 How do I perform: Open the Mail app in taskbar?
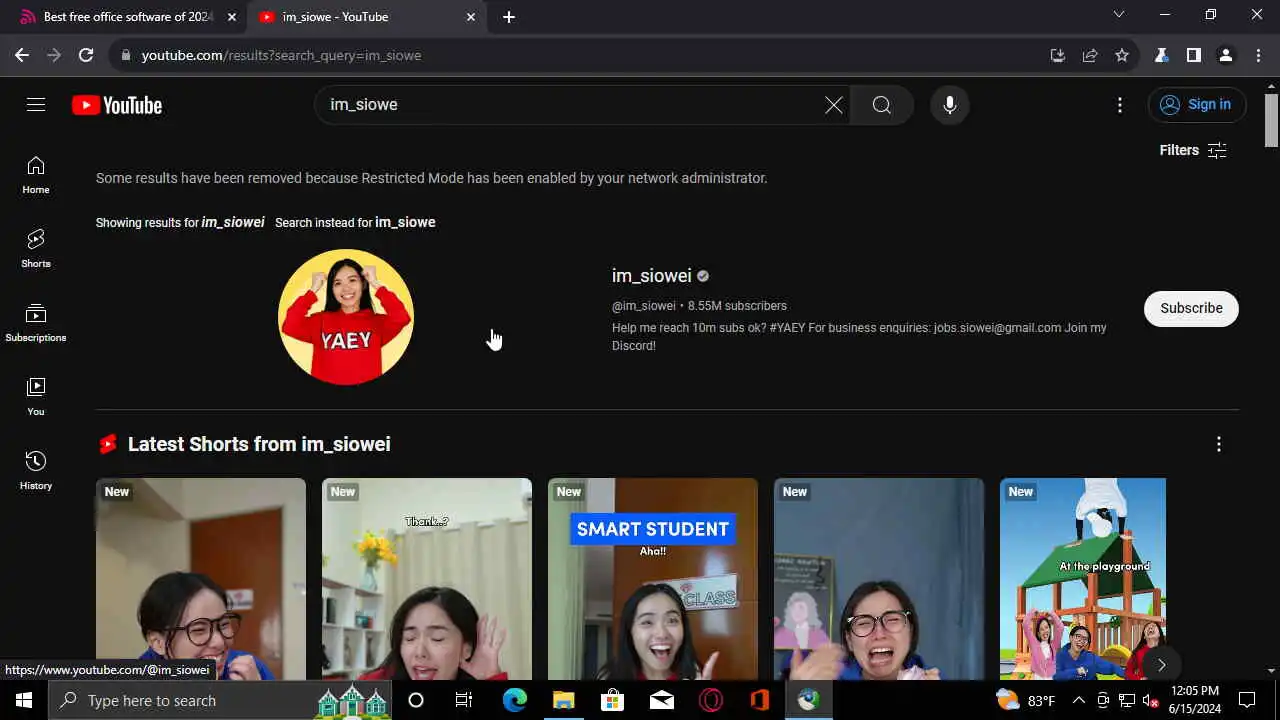[x=661, y=700]
